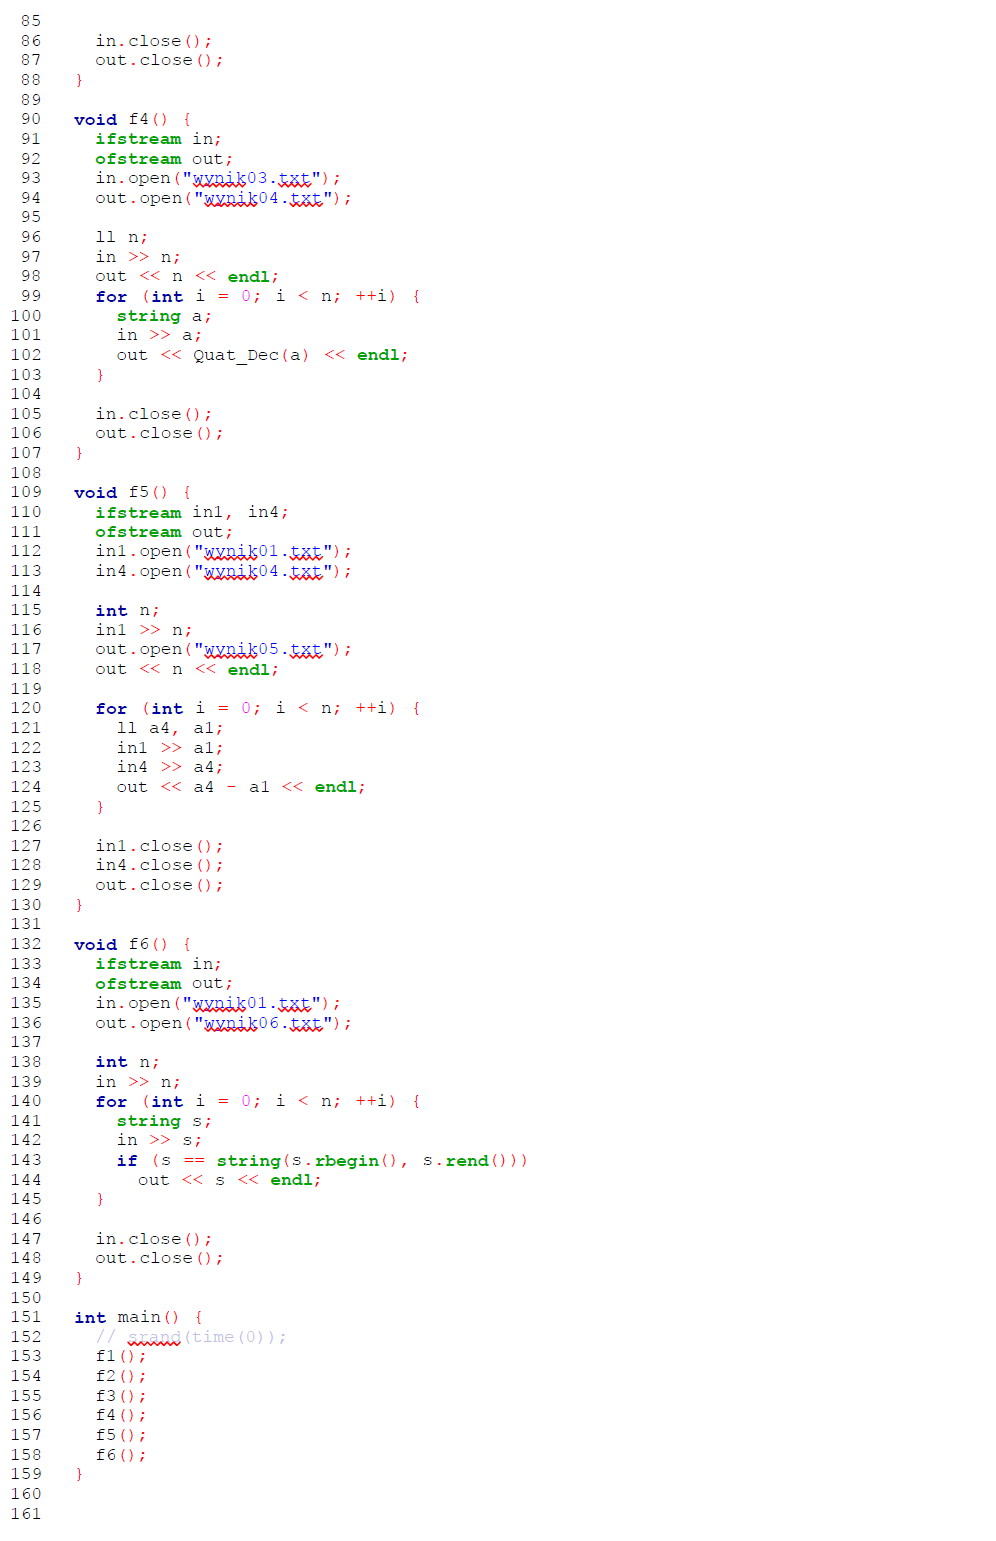Viewport: 996px width, 1541px height.
Task: Click the 'out << s << endl;' line
Action: coord(230,1180)
